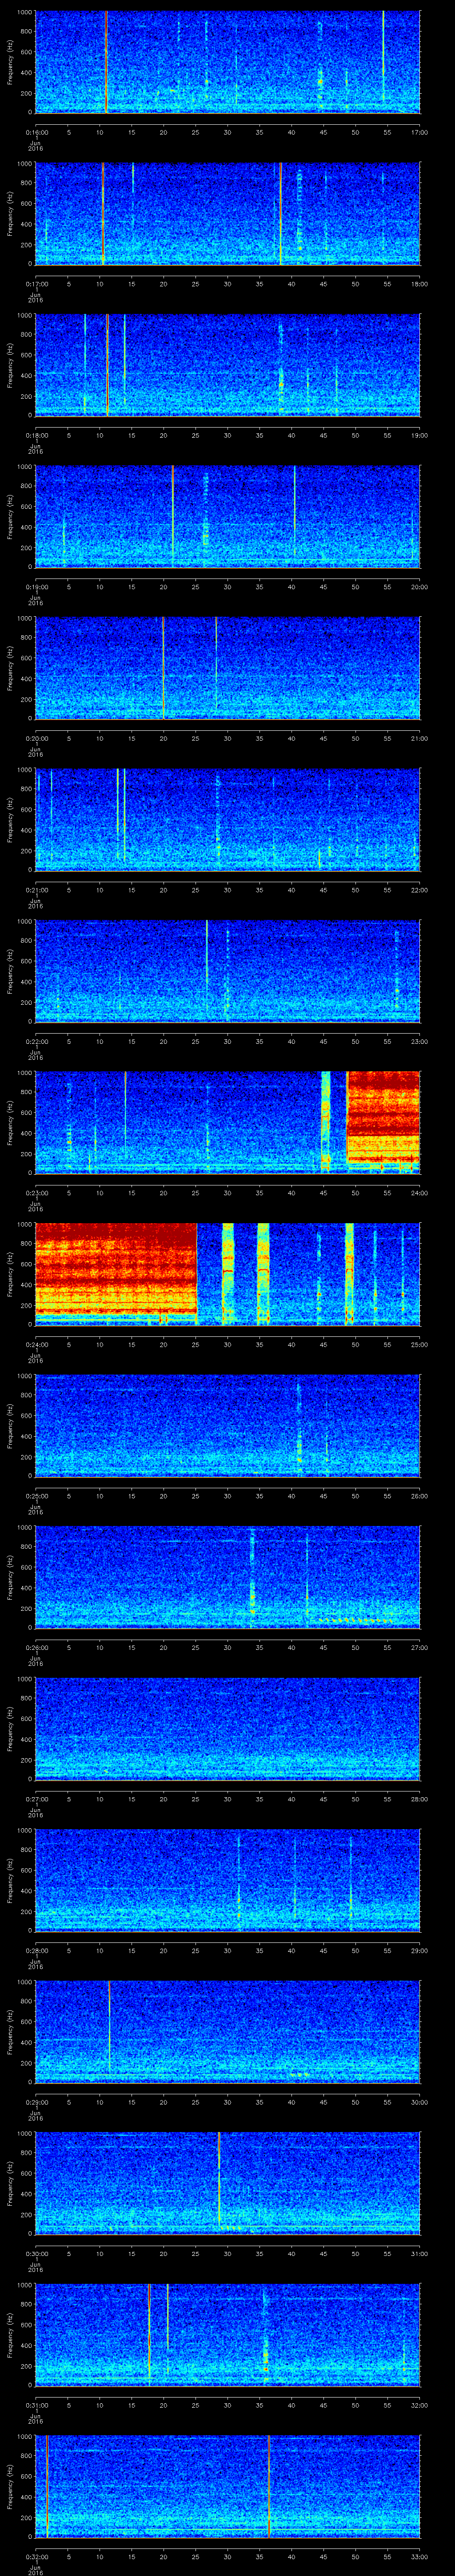The width and height of the screenshot is (455, 2576).
Task: Click the 0:18:00 time axis label
Action: 36,435
